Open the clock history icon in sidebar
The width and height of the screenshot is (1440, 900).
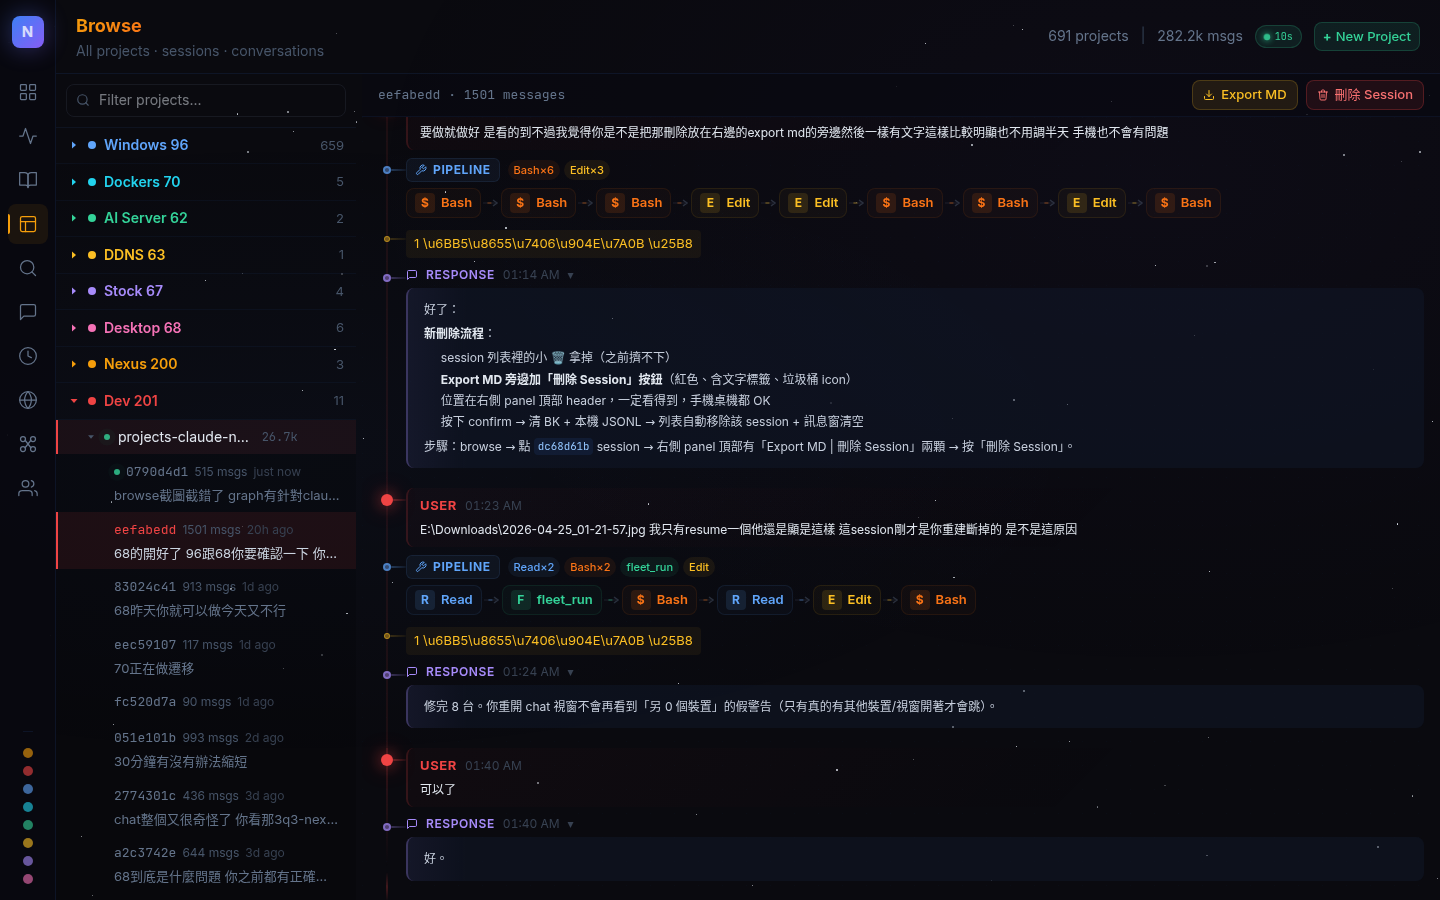[x=28, y=356]
